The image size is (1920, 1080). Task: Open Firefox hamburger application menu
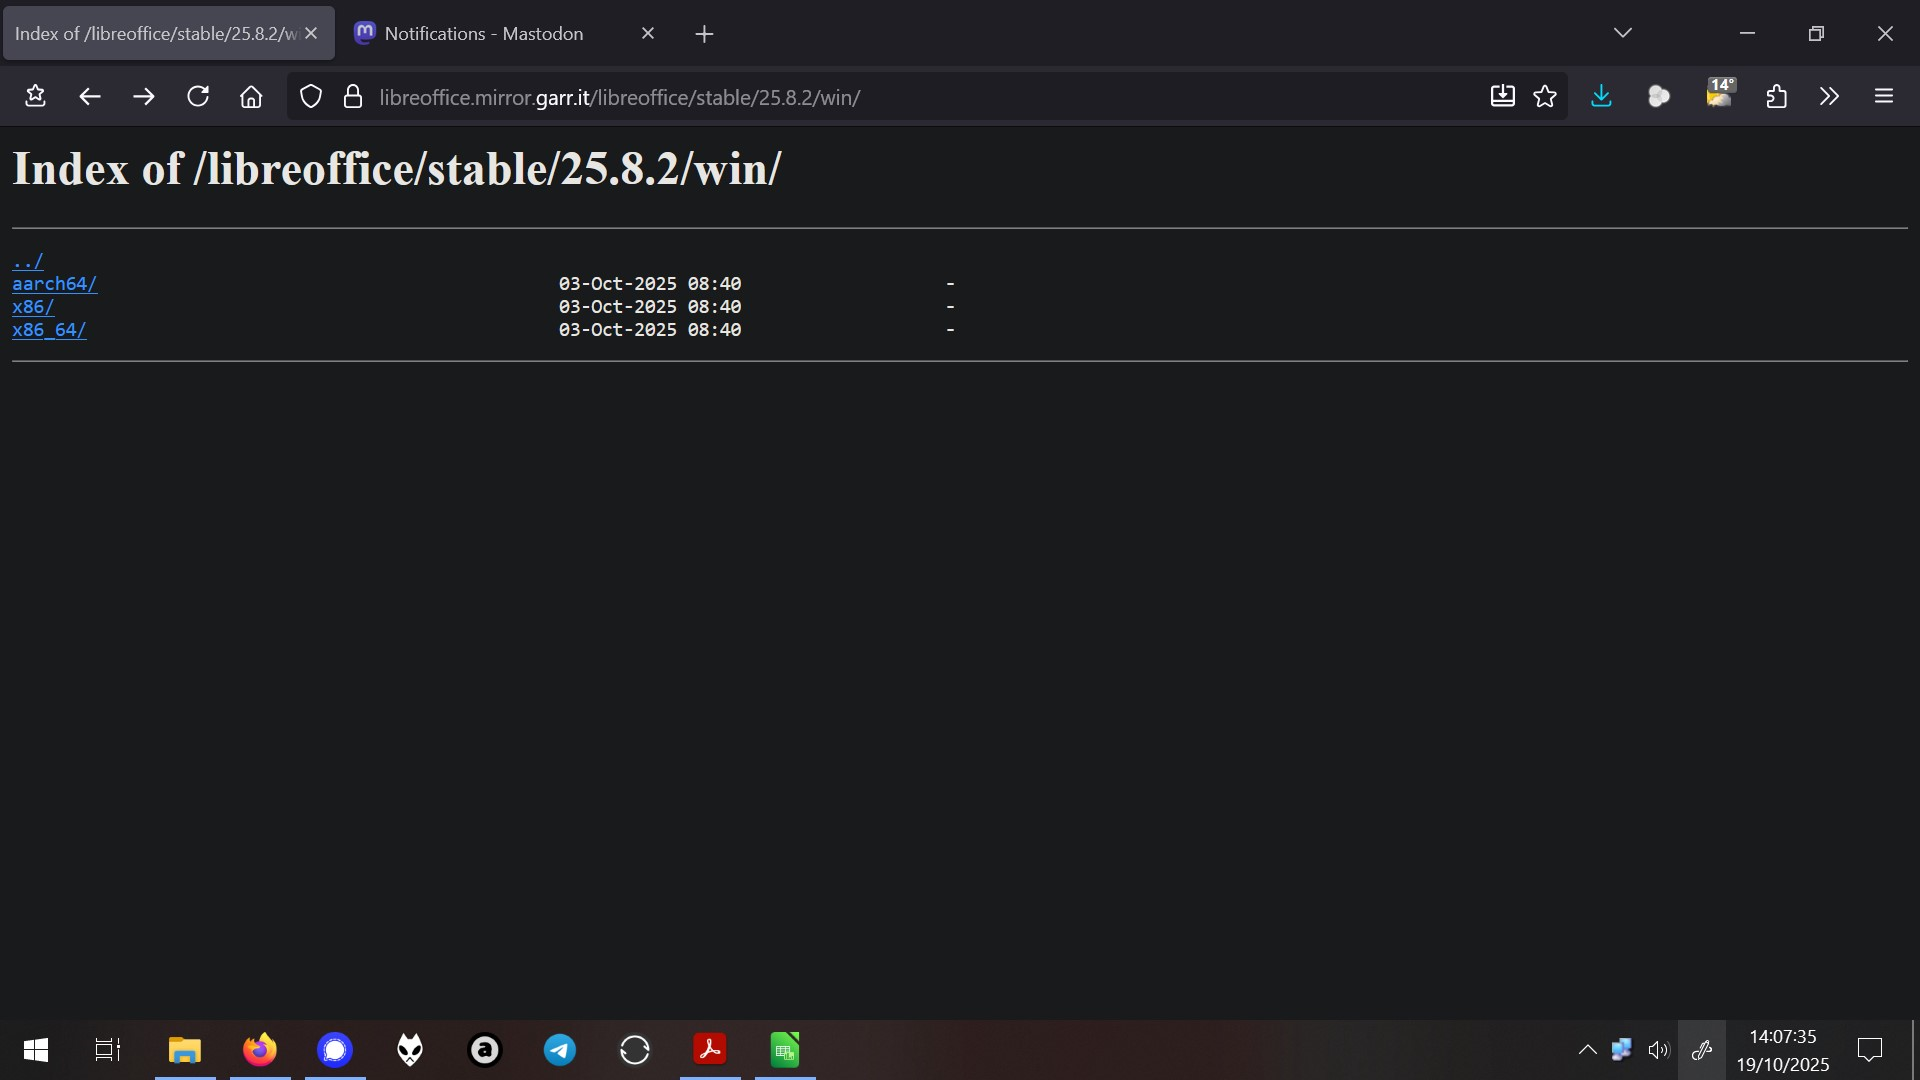point(1884,97)
